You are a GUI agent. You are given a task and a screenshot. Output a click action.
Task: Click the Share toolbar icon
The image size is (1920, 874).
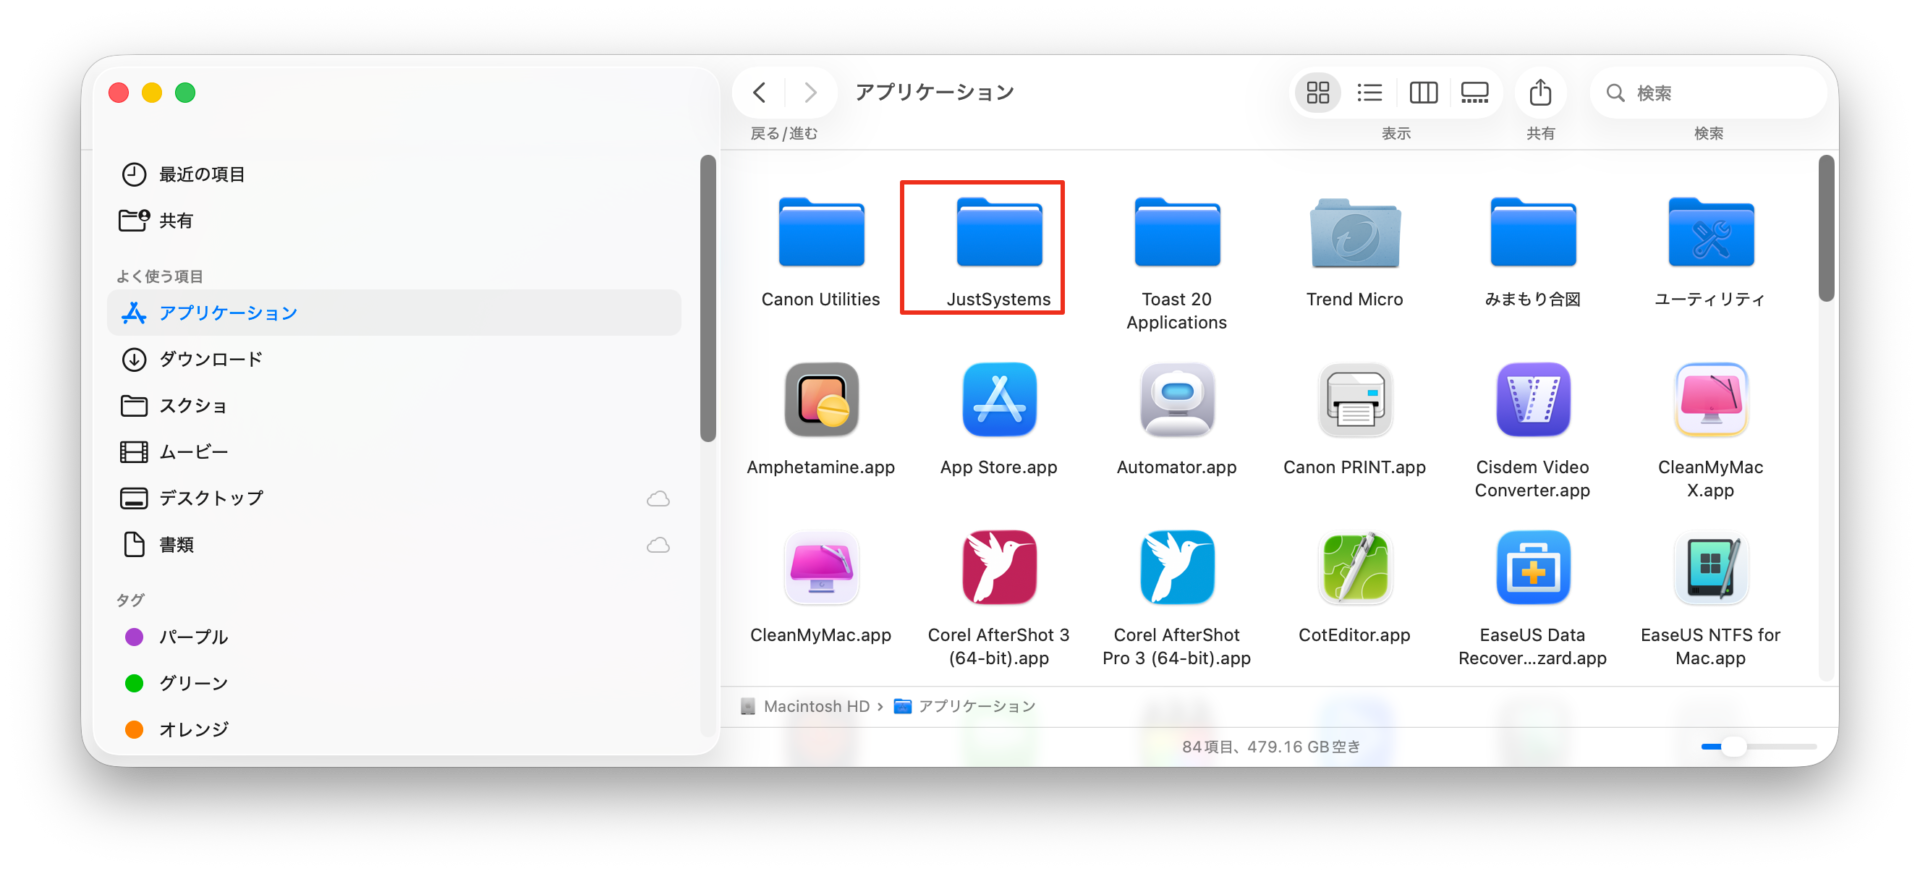tap(1540, 93)
